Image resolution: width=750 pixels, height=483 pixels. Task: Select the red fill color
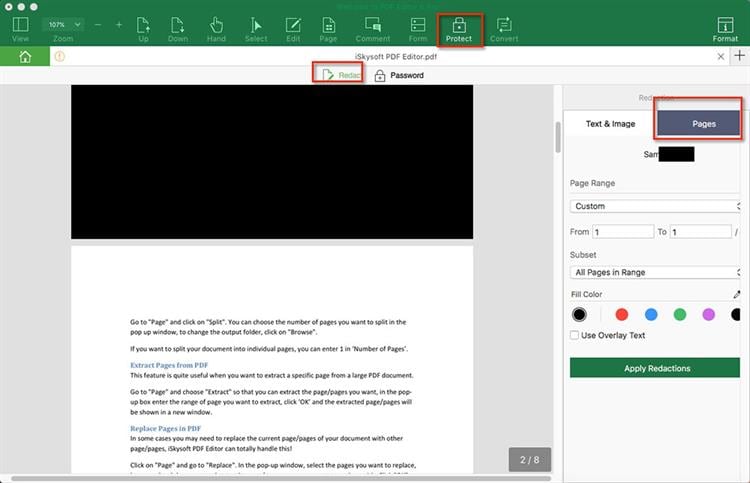pos(621,314)
